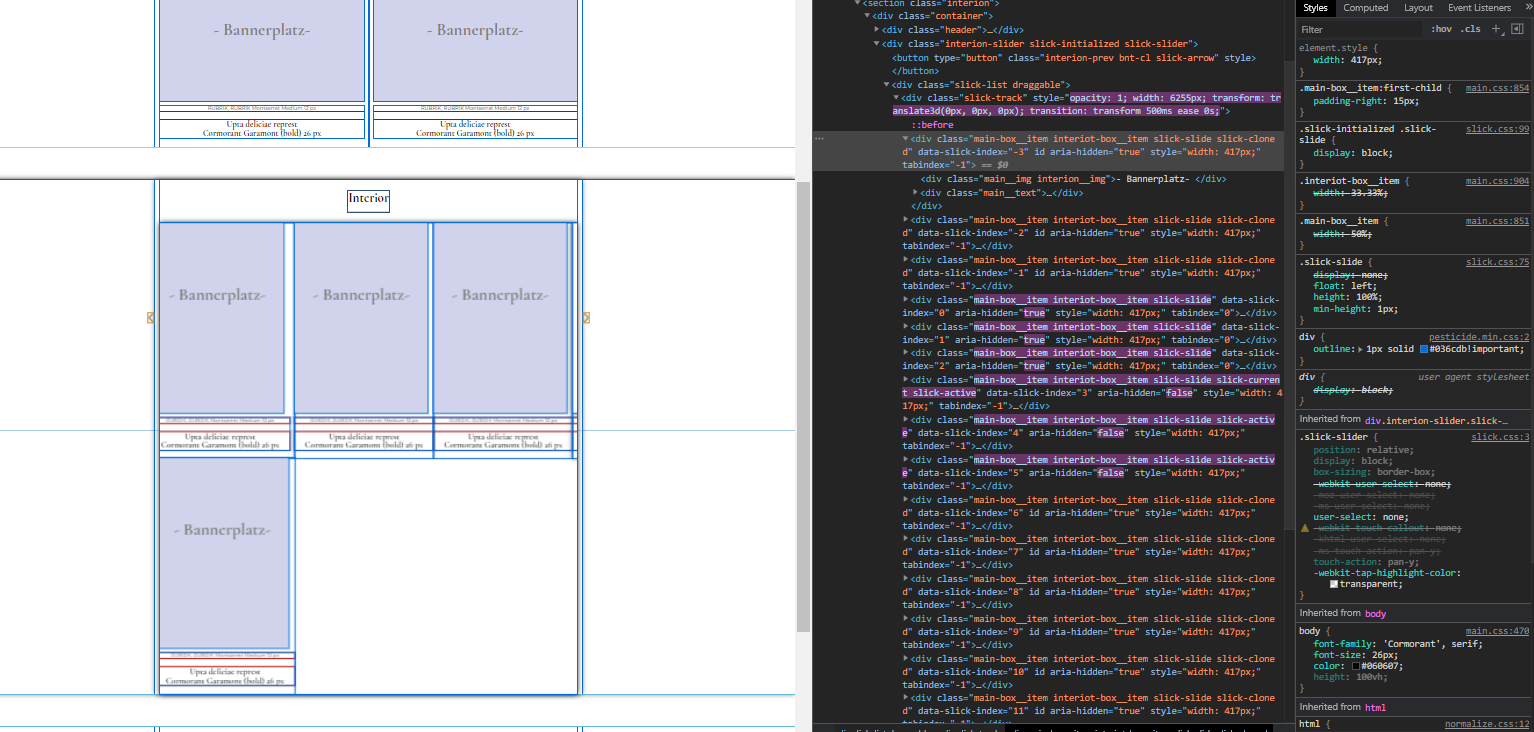The height and width of the screenshot is (732, 1534).
Task: Open main.css:854 source link
Action: click(x=1497, y=88)
